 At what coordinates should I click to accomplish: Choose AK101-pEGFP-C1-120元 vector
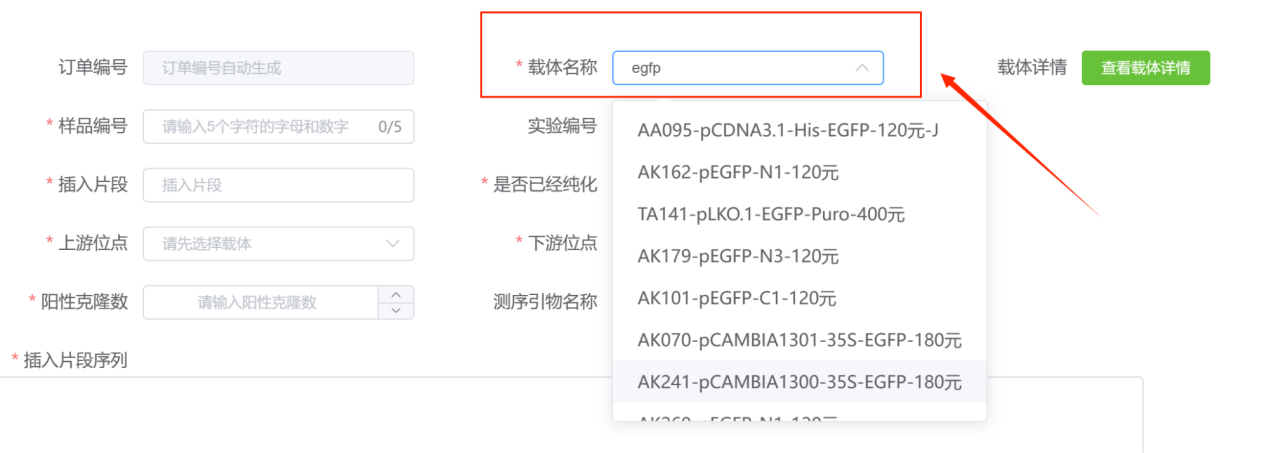(x=737, y=298)
